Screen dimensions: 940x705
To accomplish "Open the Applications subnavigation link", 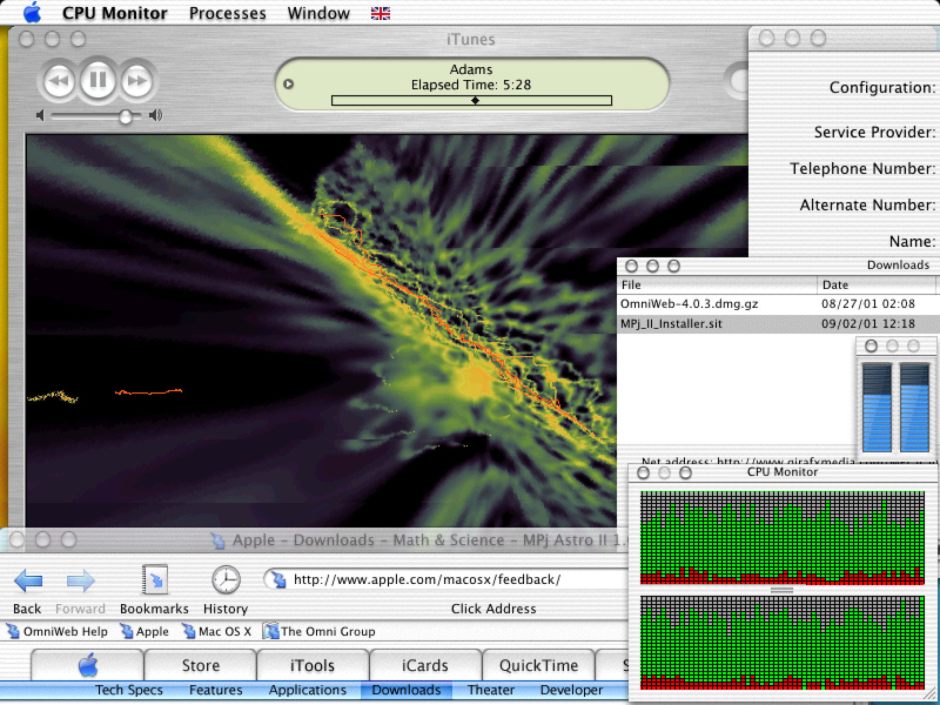I will point(308,690).
